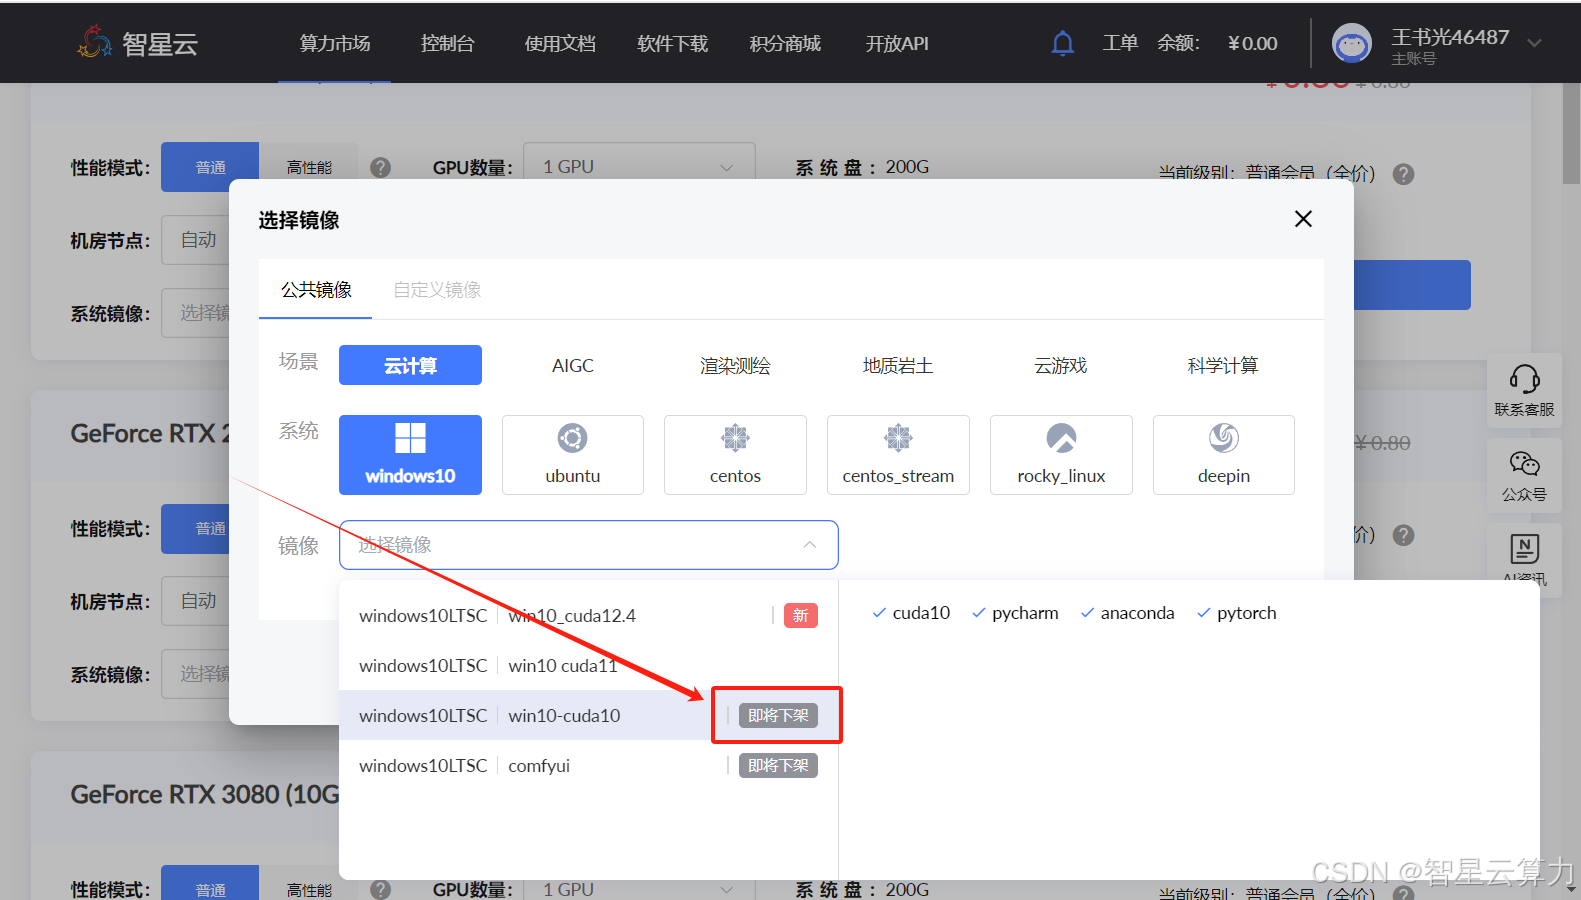The image size is (1581, 900).
Task: Choose the win10_cuda12.4 image
Action: coord(588,615)
